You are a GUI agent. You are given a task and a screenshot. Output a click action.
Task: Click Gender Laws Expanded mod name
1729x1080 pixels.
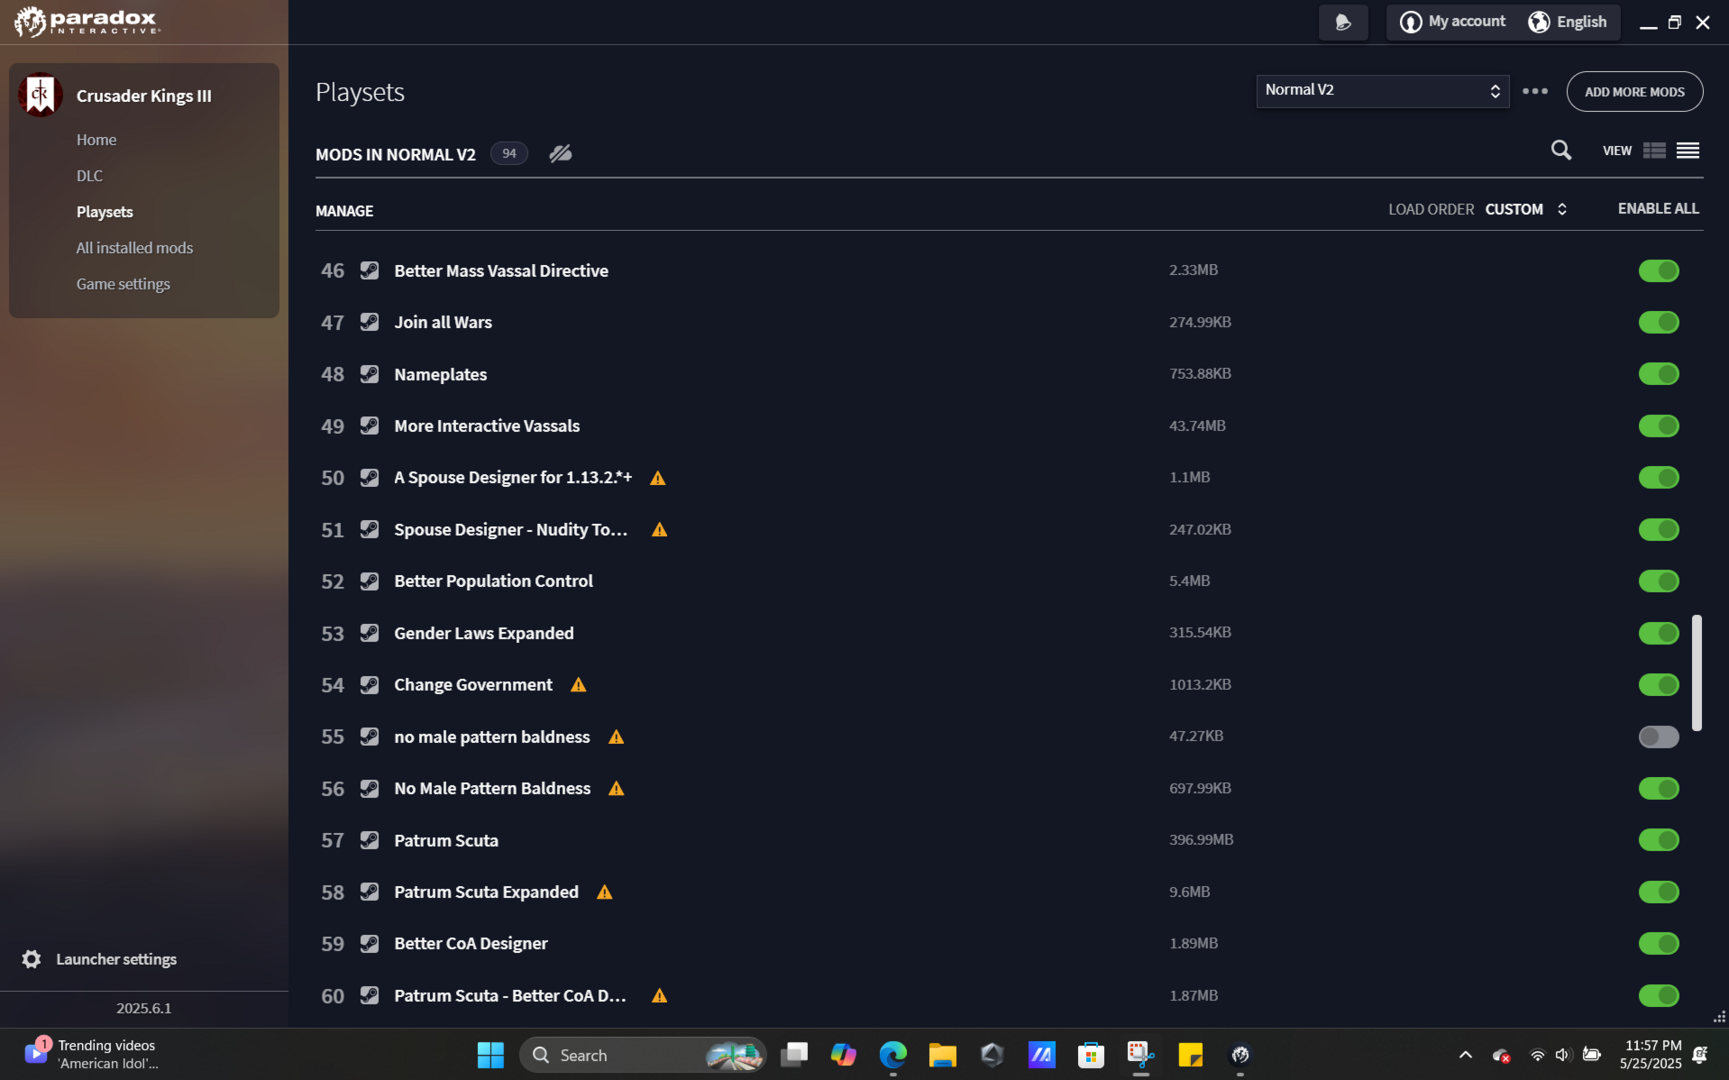(x=484, y=633)
